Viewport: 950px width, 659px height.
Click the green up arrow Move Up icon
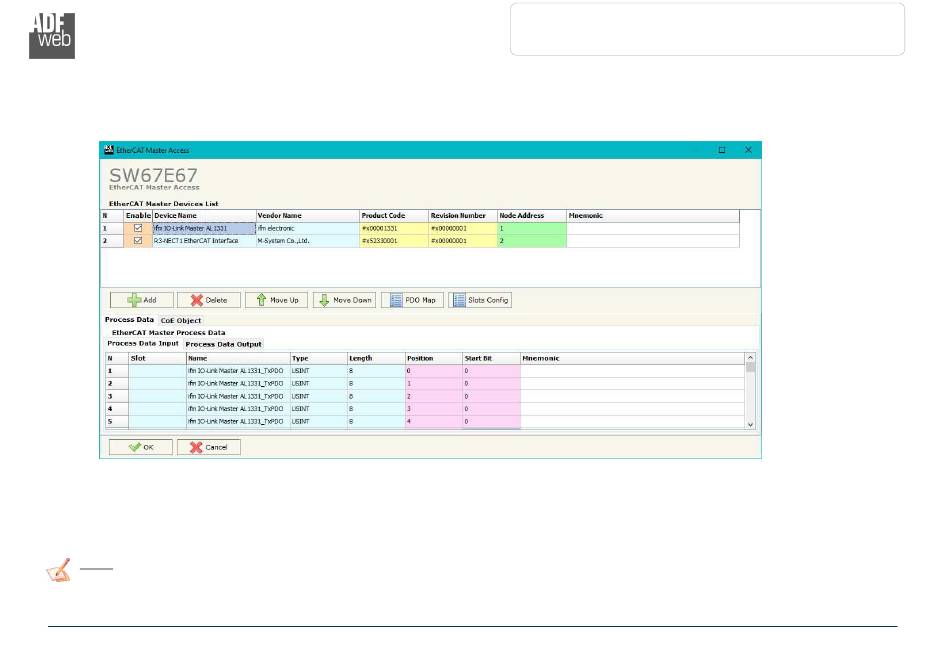click(261, 300)
